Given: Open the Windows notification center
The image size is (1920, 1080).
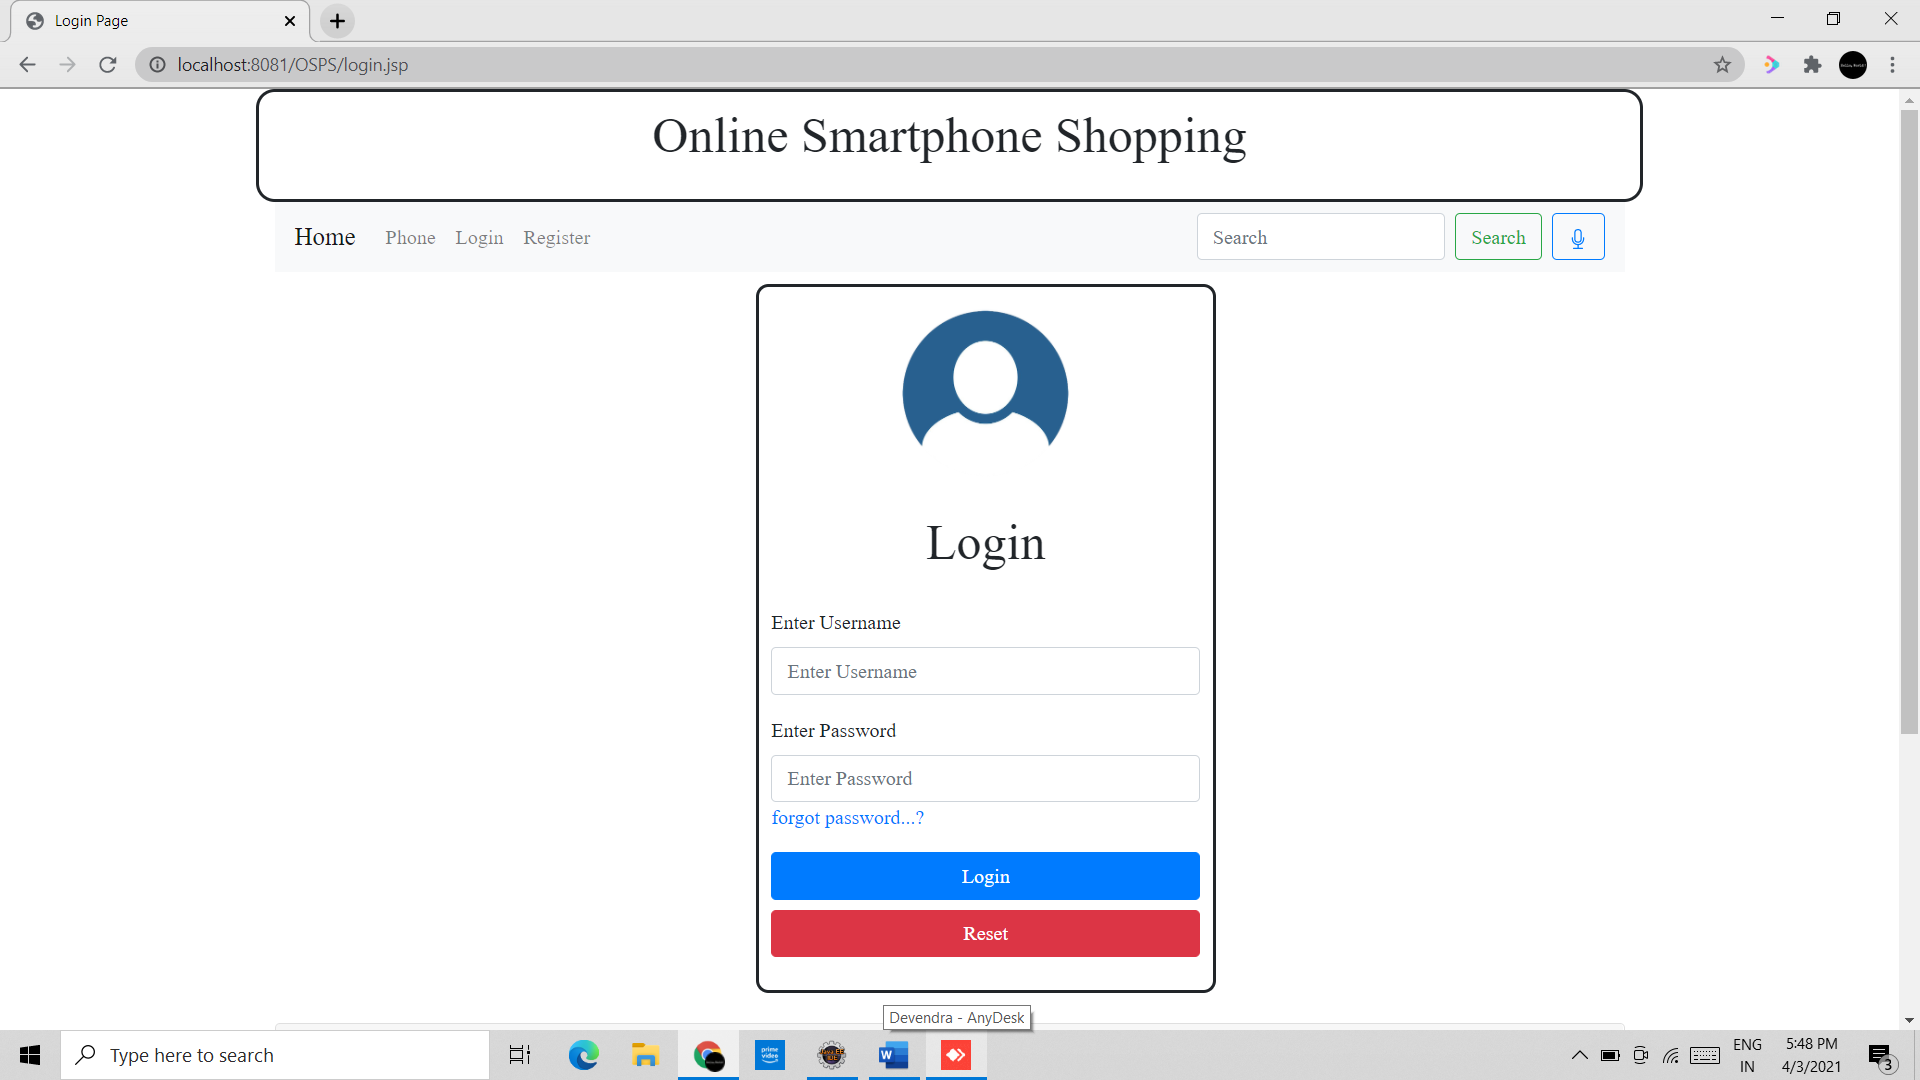Looking at the screenshot, I should [x=1881, y=1055].
